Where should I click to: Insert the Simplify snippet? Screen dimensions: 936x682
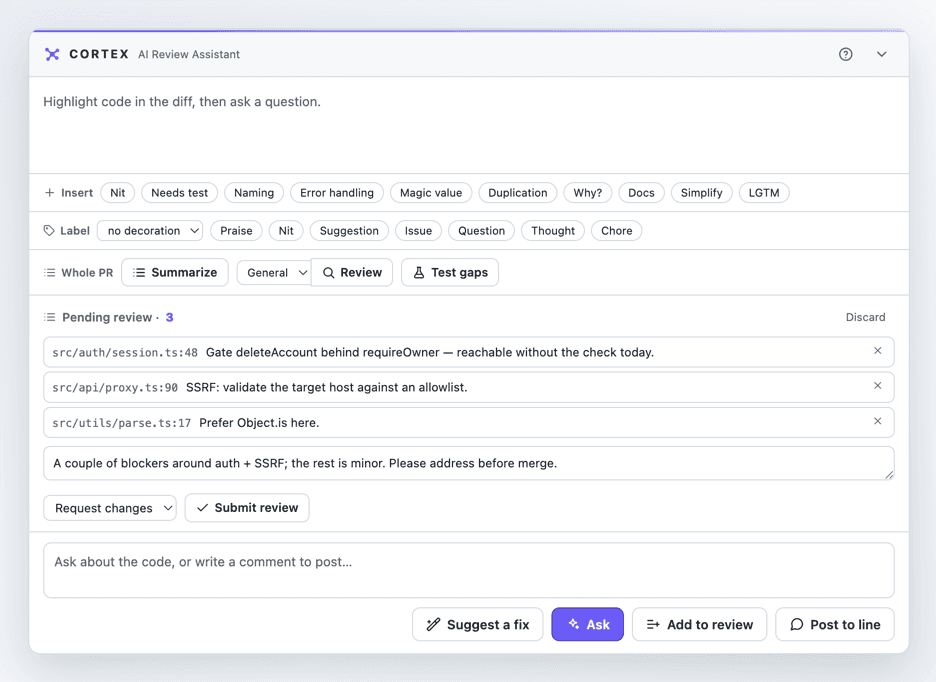pos(701,193)
